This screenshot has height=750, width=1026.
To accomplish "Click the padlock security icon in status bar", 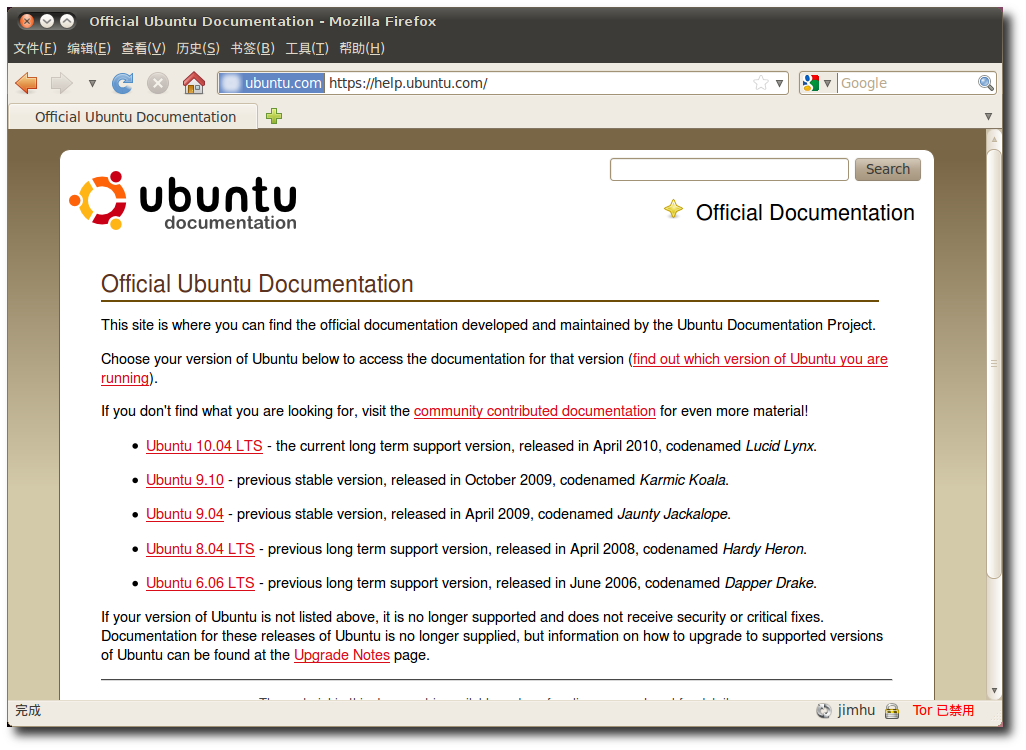I will click(x=891, y=711).
